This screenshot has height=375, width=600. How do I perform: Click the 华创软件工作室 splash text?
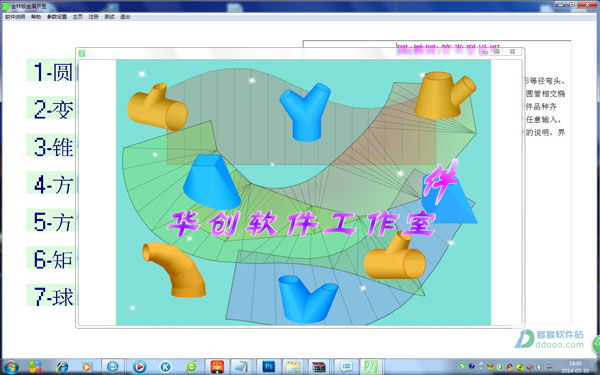point(302,223)
